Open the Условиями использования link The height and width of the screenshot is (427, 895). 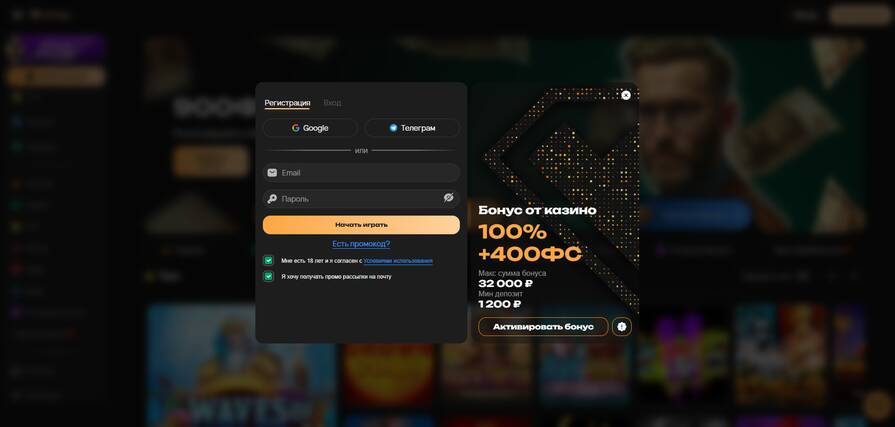coord(398,261)
